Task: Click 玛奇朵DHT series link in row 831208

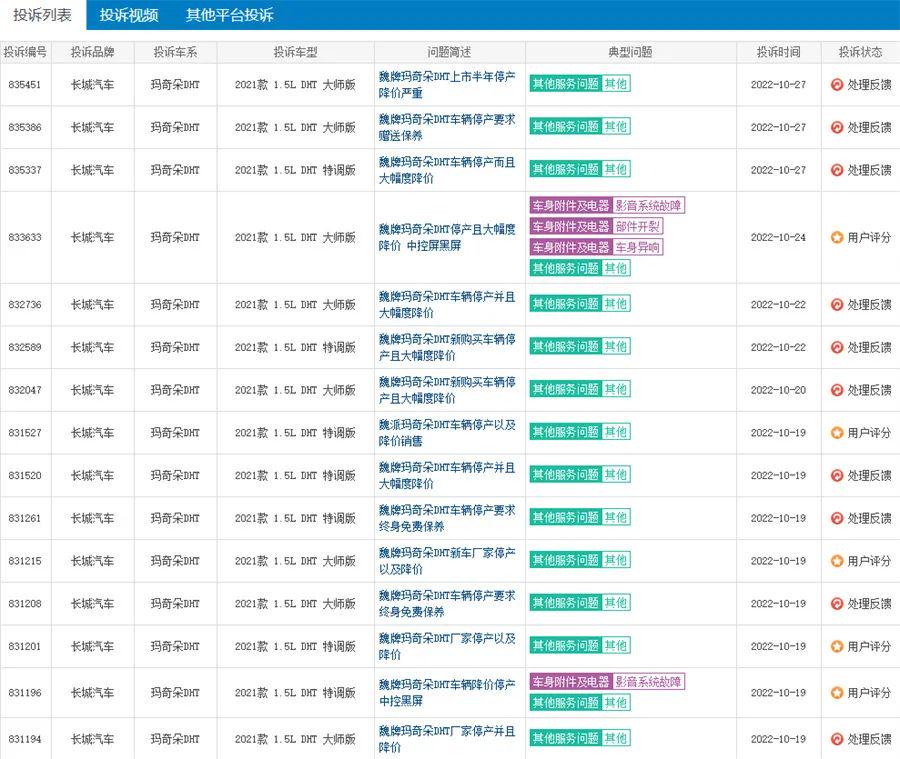Action: [175, 604]
